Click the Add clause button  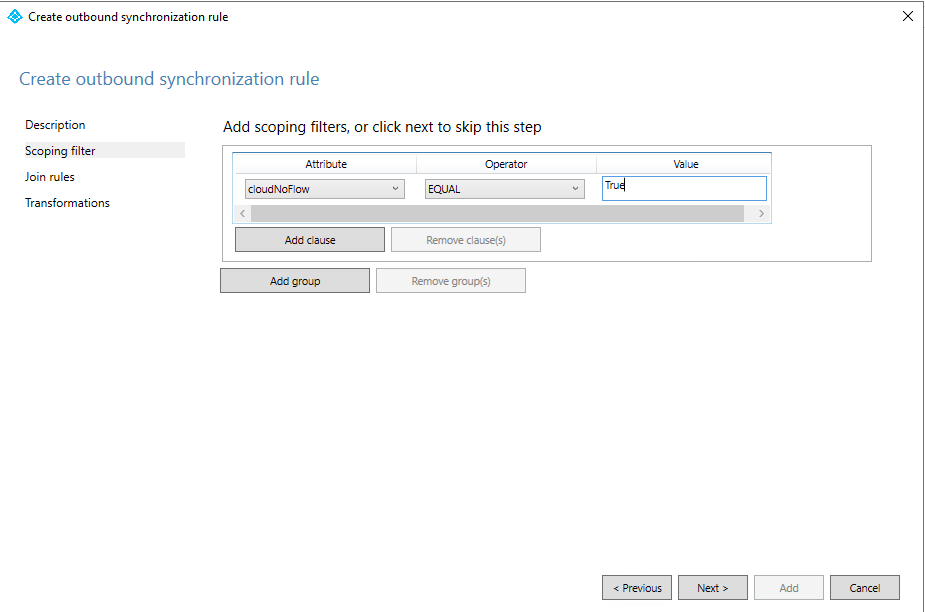pos(310,240)
